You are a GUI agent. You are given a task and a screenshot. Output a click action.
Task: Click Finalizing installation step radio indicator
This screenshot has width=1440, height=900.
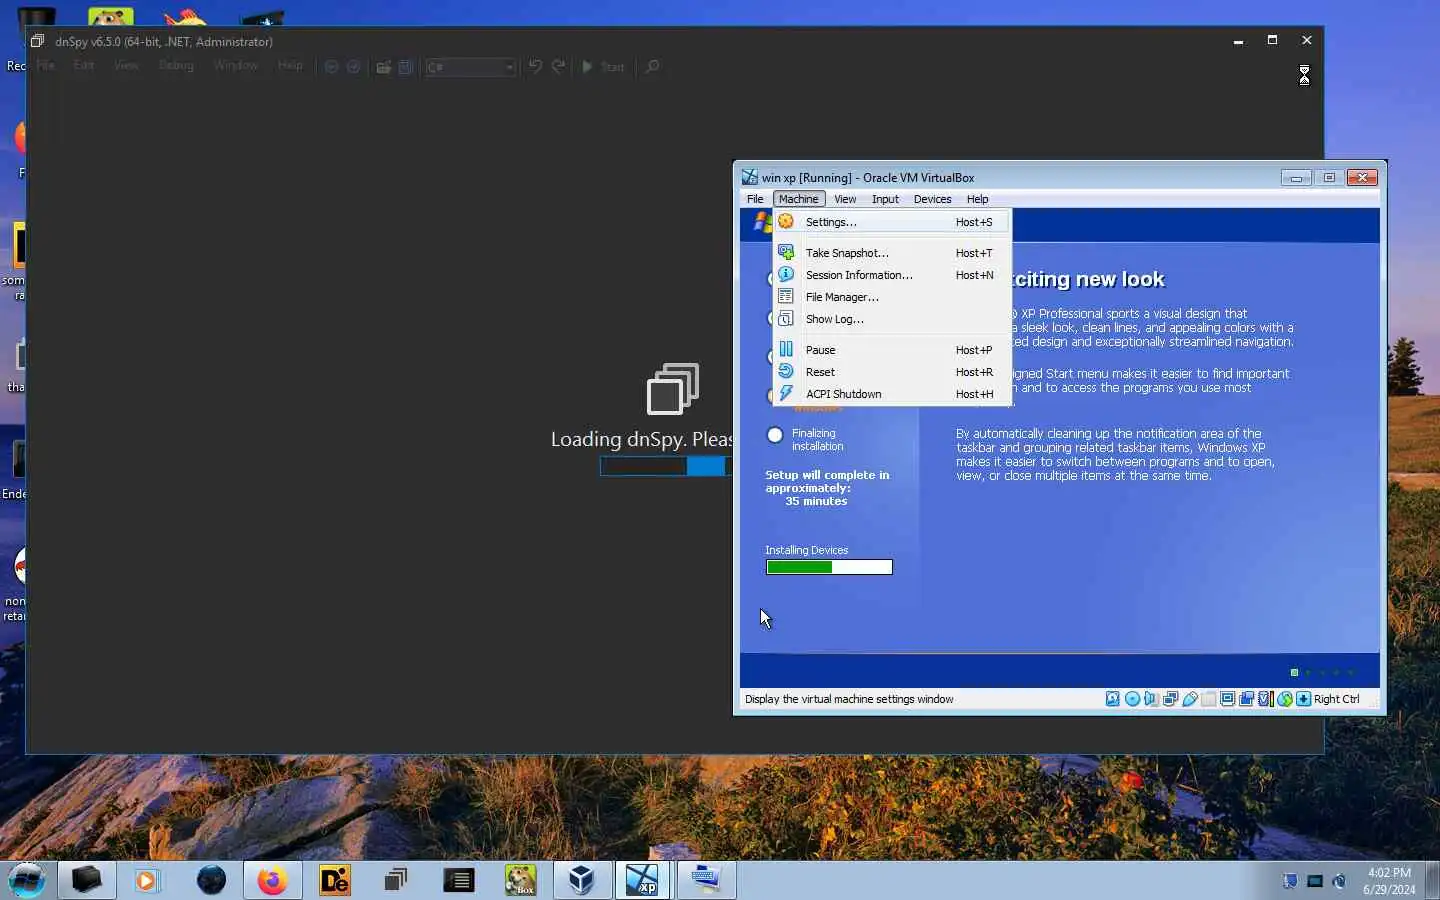pyautogui.click(x=775, y=435)
